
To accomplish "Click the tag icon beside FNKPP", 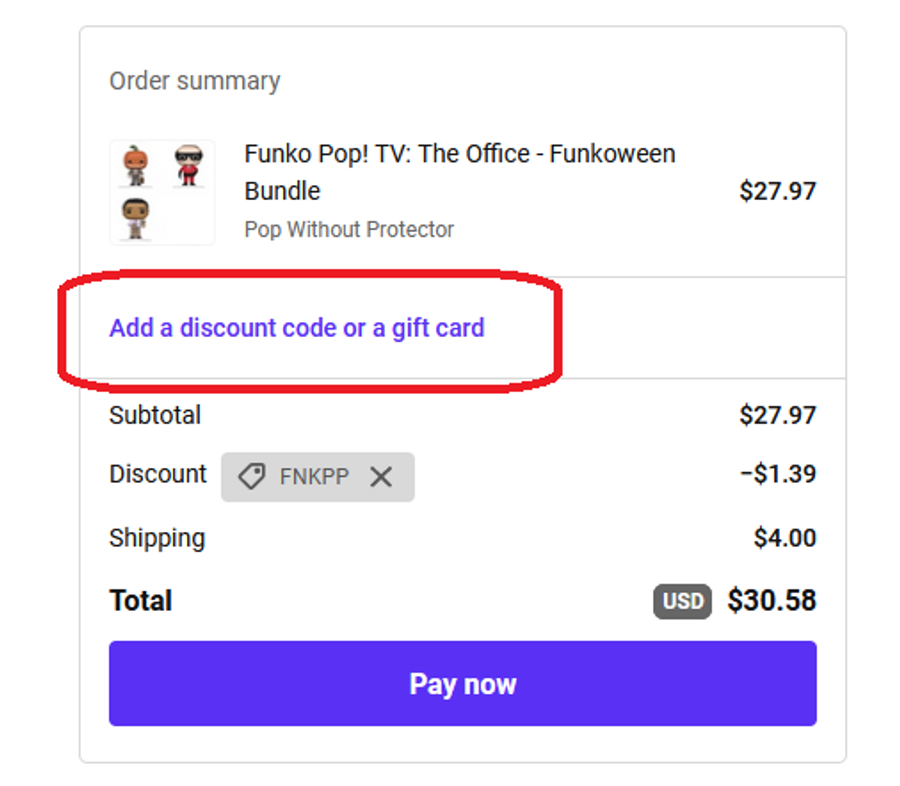I will [252, 477].
